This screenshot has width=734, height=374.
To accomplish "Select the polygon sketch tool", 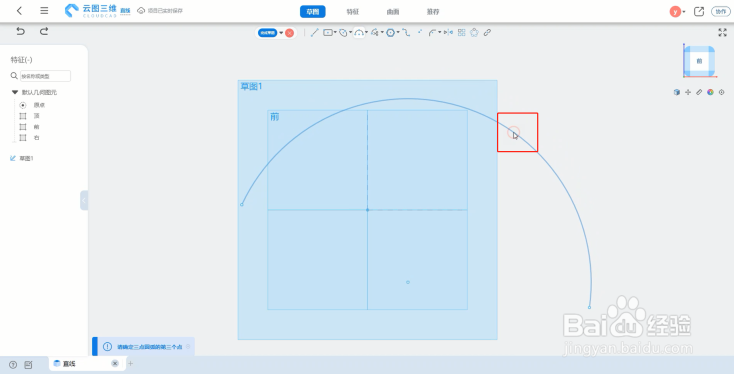I will (374, 32).
